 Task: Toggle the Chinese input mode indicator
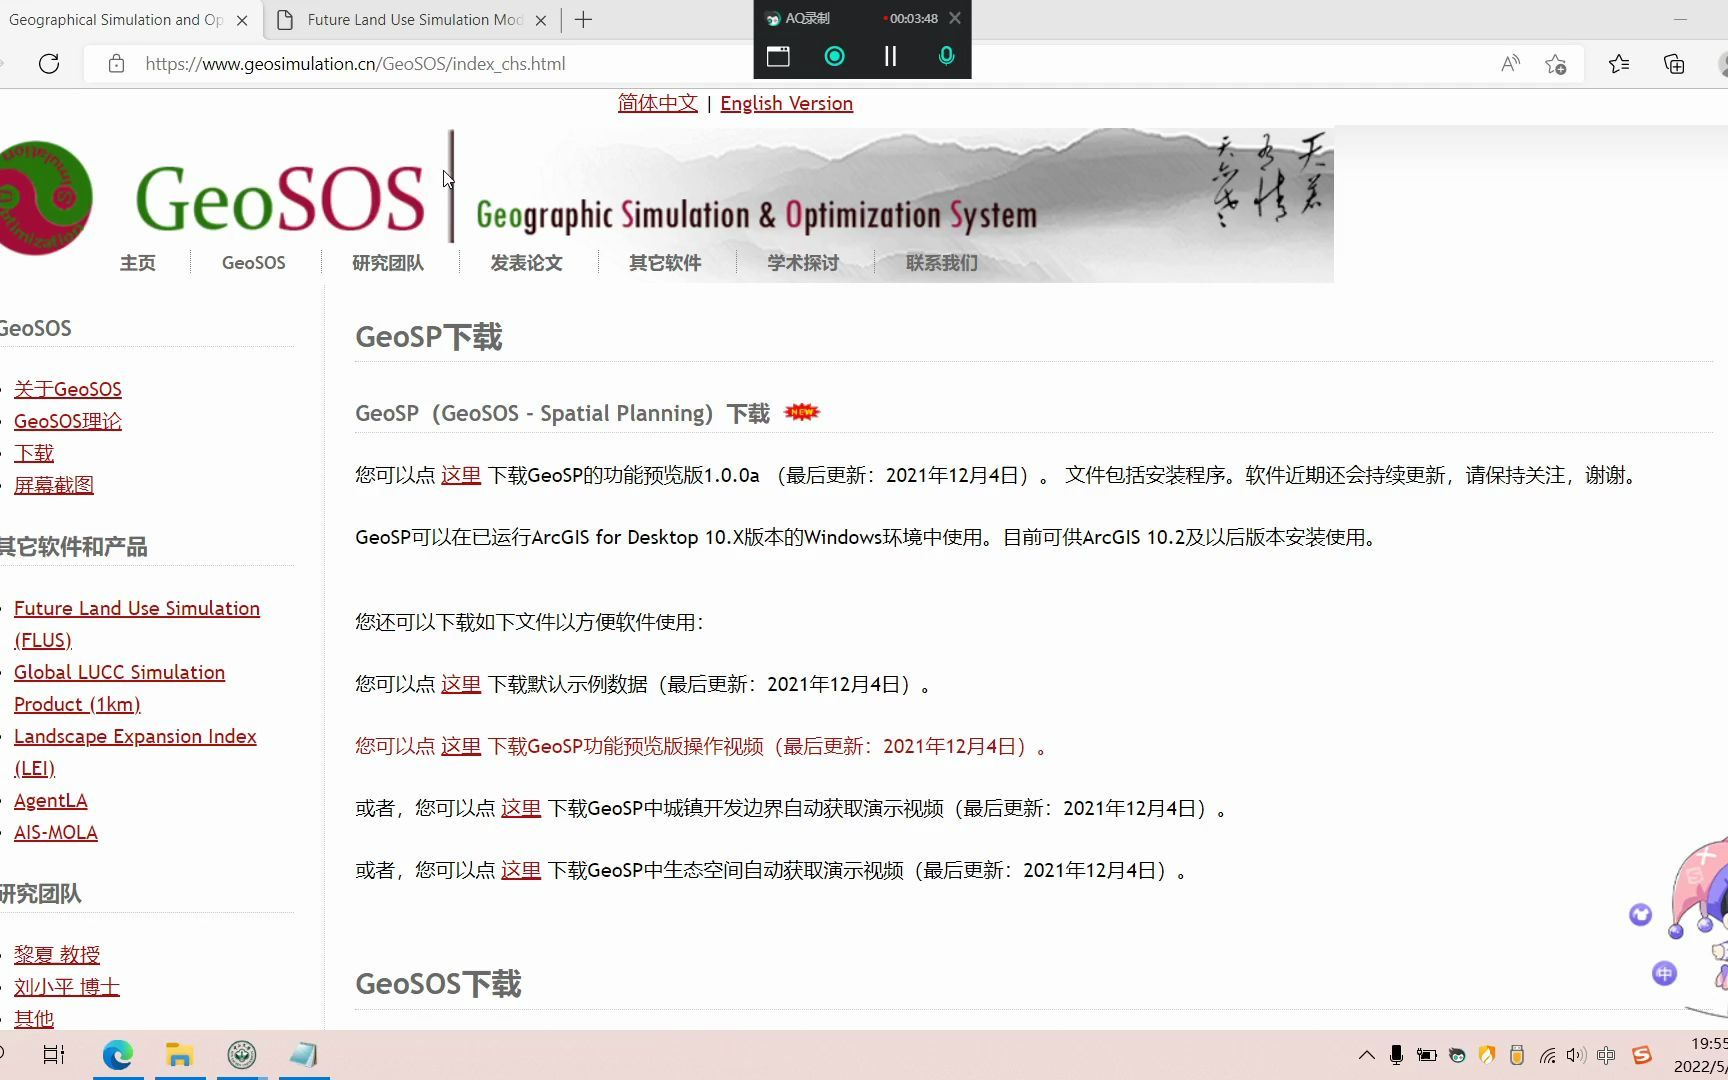coord(1606,1055)
